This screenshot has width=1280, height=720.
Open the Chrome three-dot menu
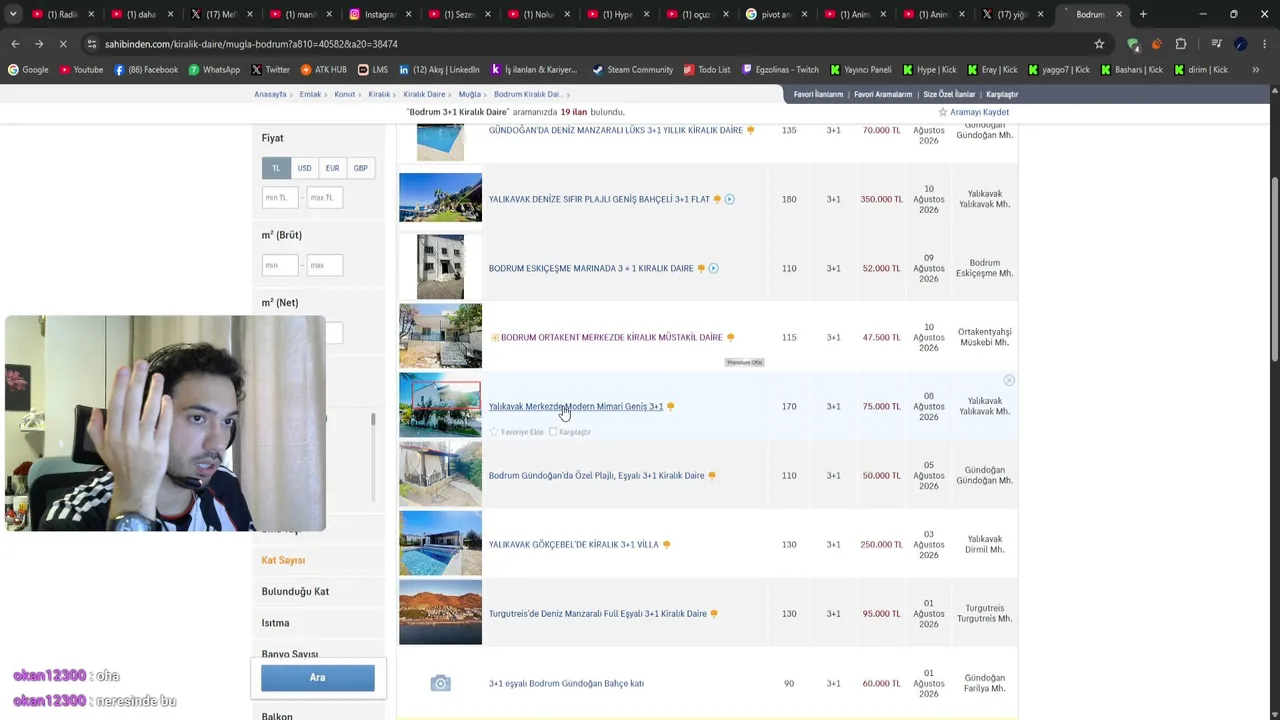point(1264,44)
